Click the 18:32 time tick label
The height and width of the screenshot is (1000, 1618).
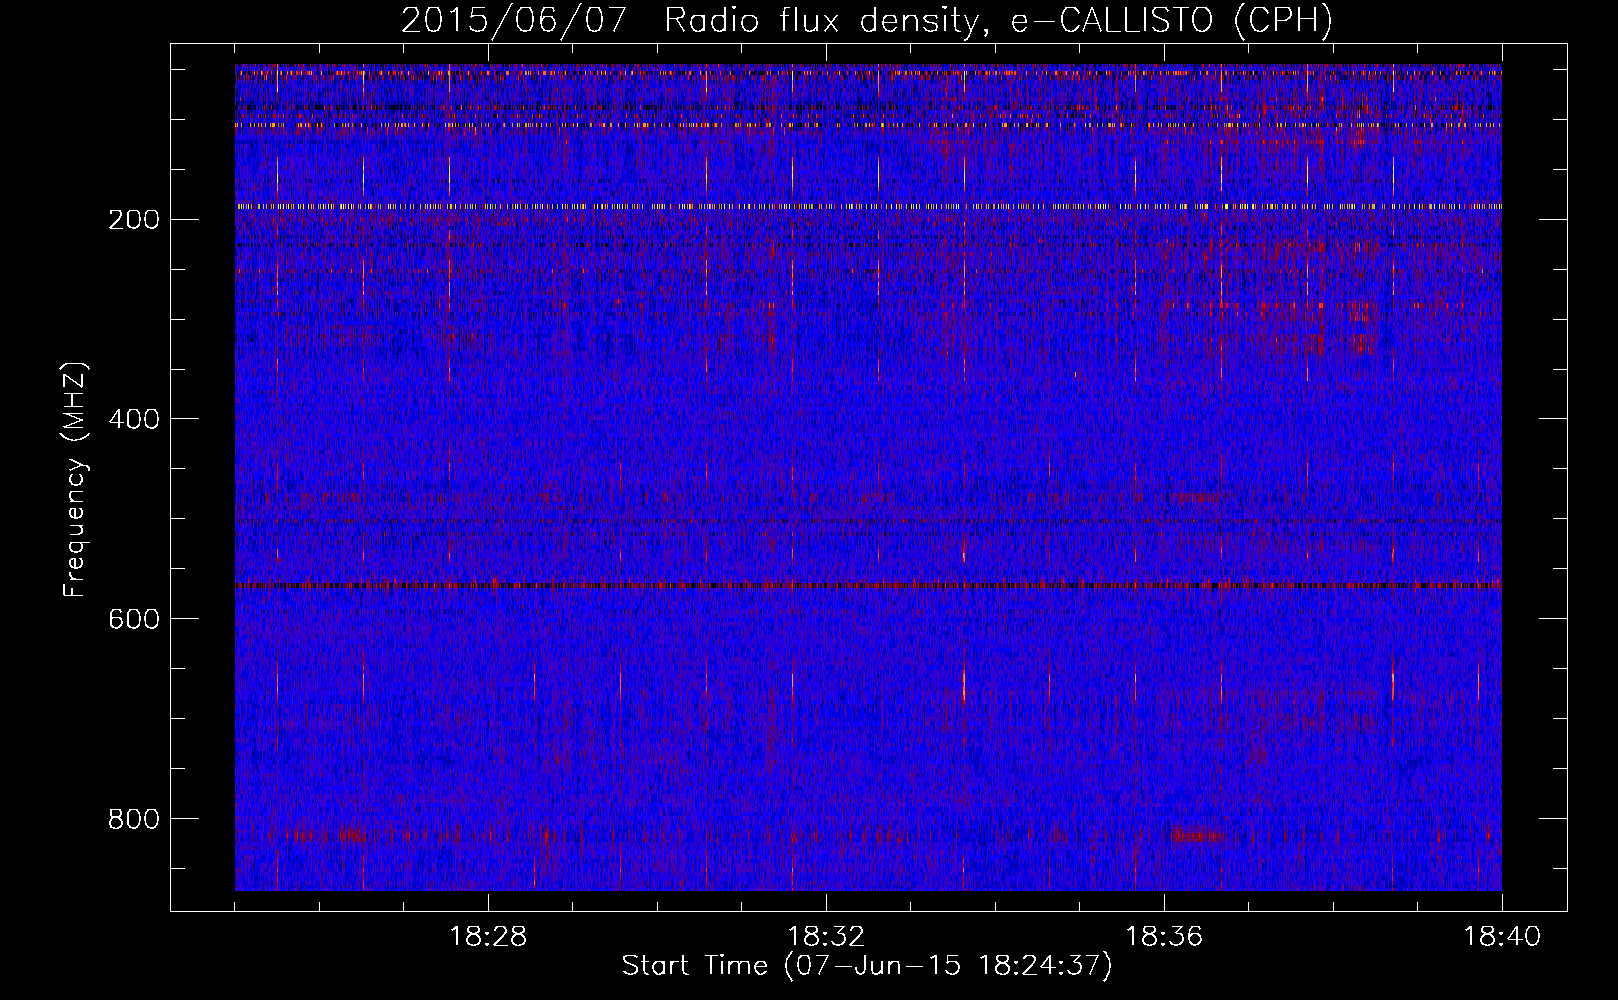tap(826, 937)
